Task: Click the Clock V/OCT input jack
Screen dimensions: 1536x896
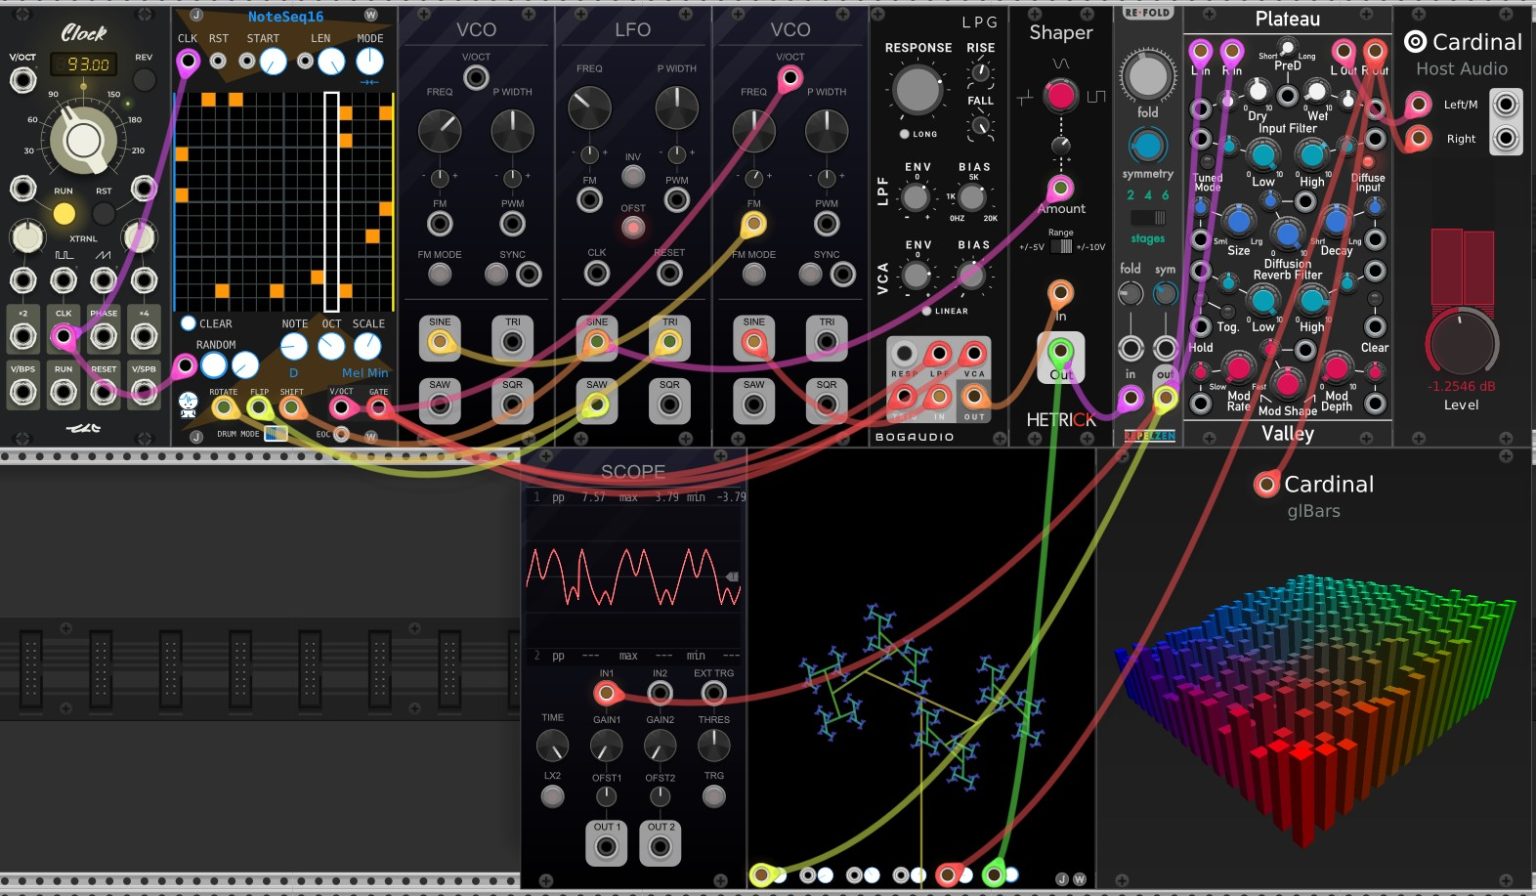Action: click(x=23, y=79)
